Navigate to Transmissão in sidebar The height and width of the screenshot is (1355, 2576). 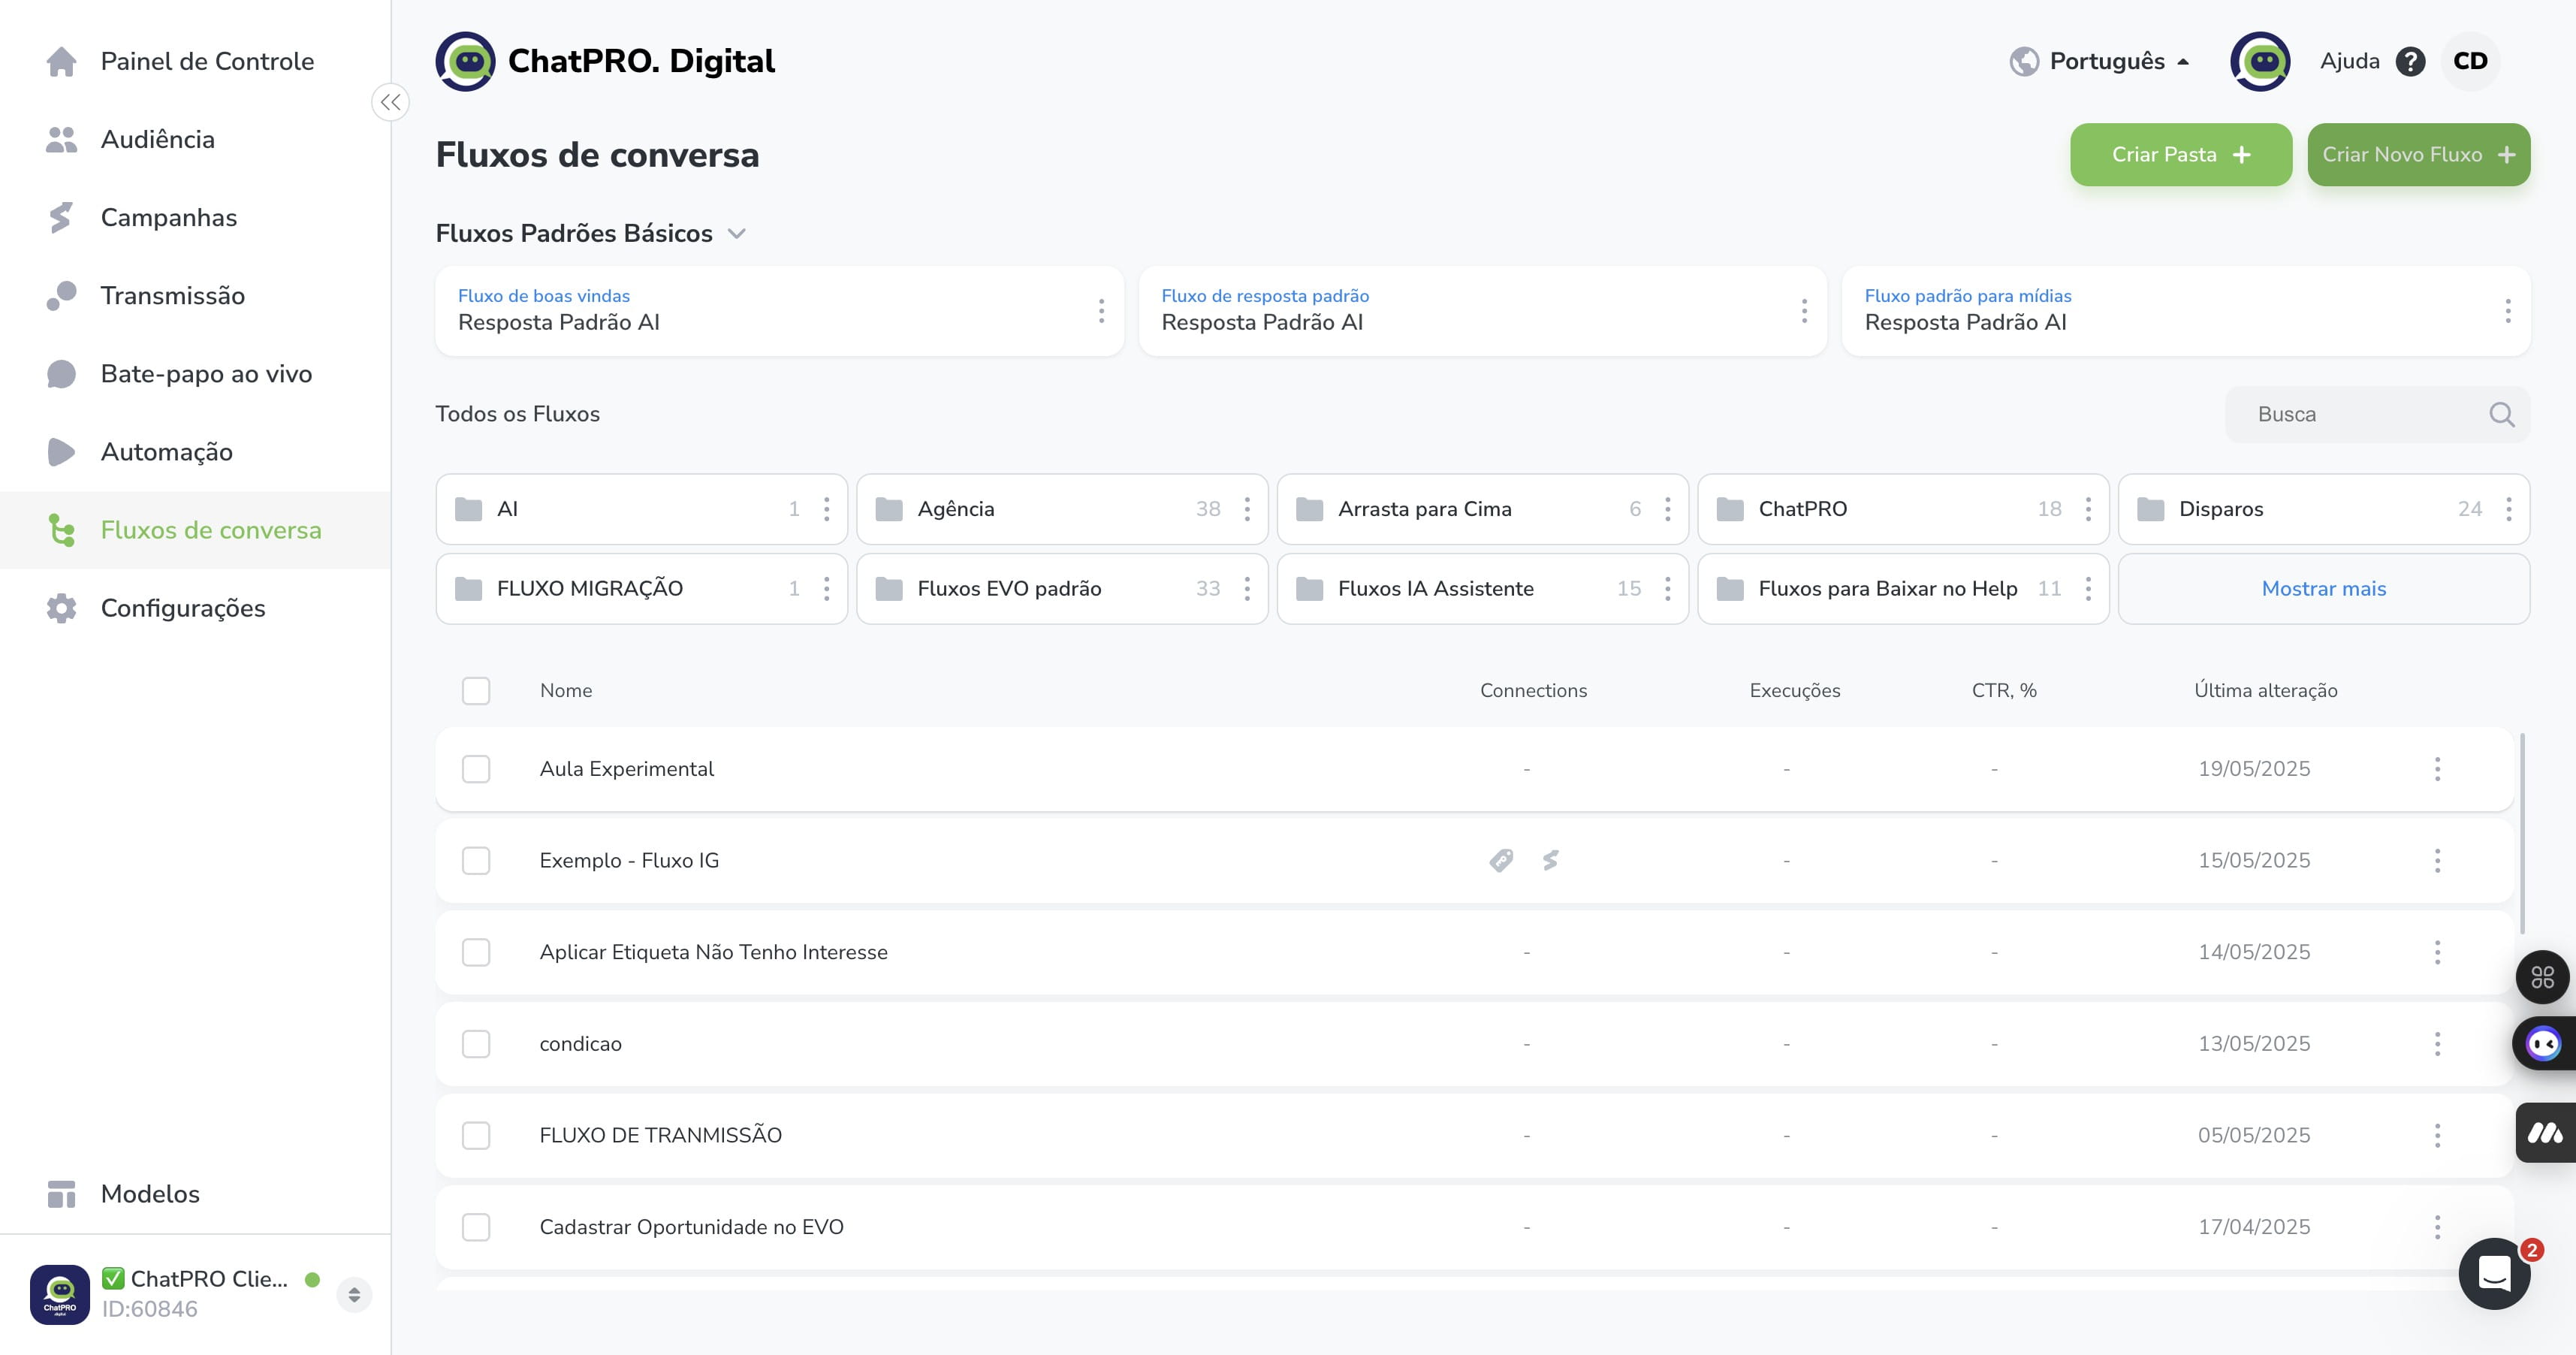pos(195,295)
